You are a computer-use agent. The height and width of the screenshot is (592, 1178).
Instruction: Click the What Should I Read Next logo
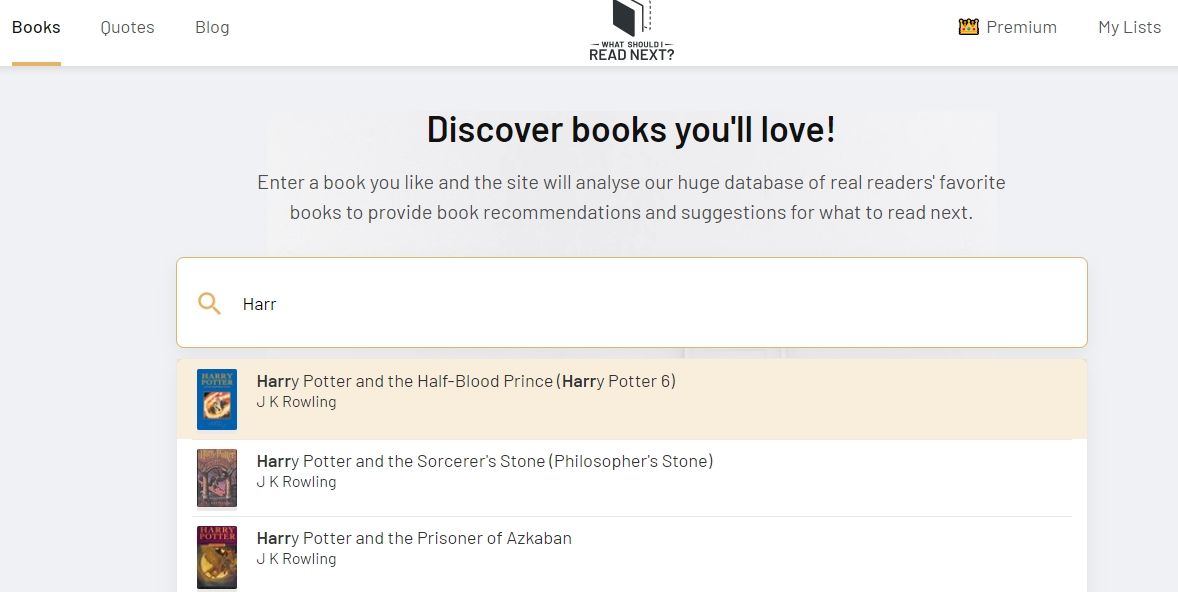631,32
